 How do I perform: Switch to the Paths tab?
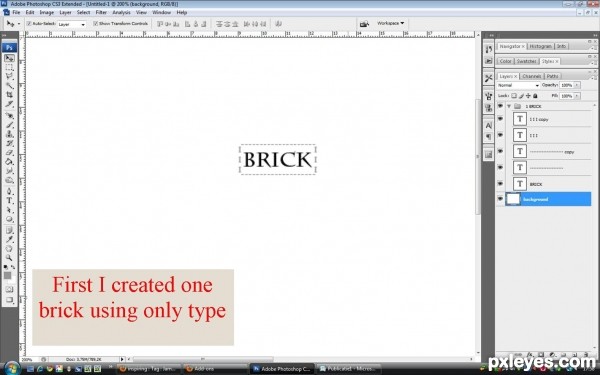click(x=552, y=76)
